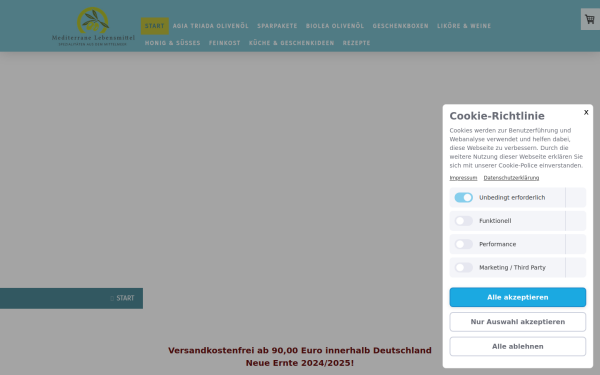This screenshot has width=600, height=375.
Task: Enable the Performance cookie switch
Action: tap(463, 244)
